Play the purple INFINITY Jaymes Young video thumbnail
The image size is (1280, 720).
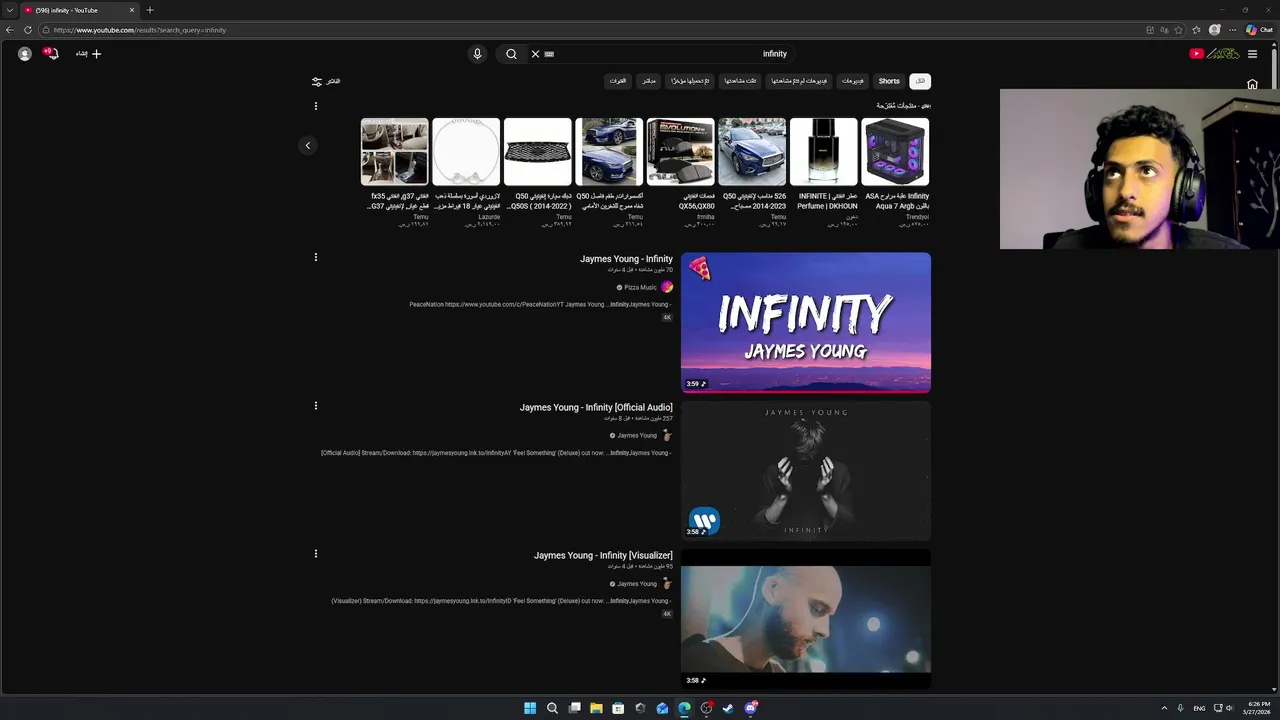(x=806, y=322)
